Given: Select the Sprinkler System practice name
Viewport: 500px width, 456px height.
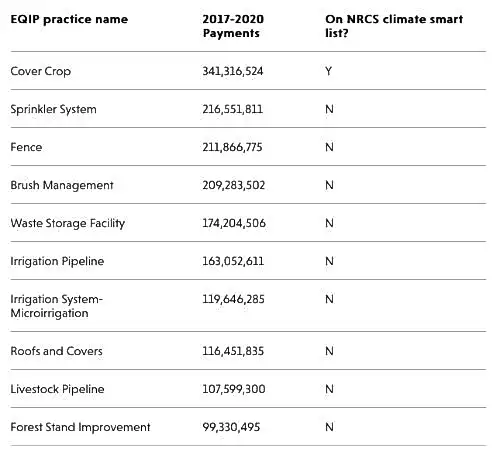Looking at the screenshot, I should coord(53,109).
